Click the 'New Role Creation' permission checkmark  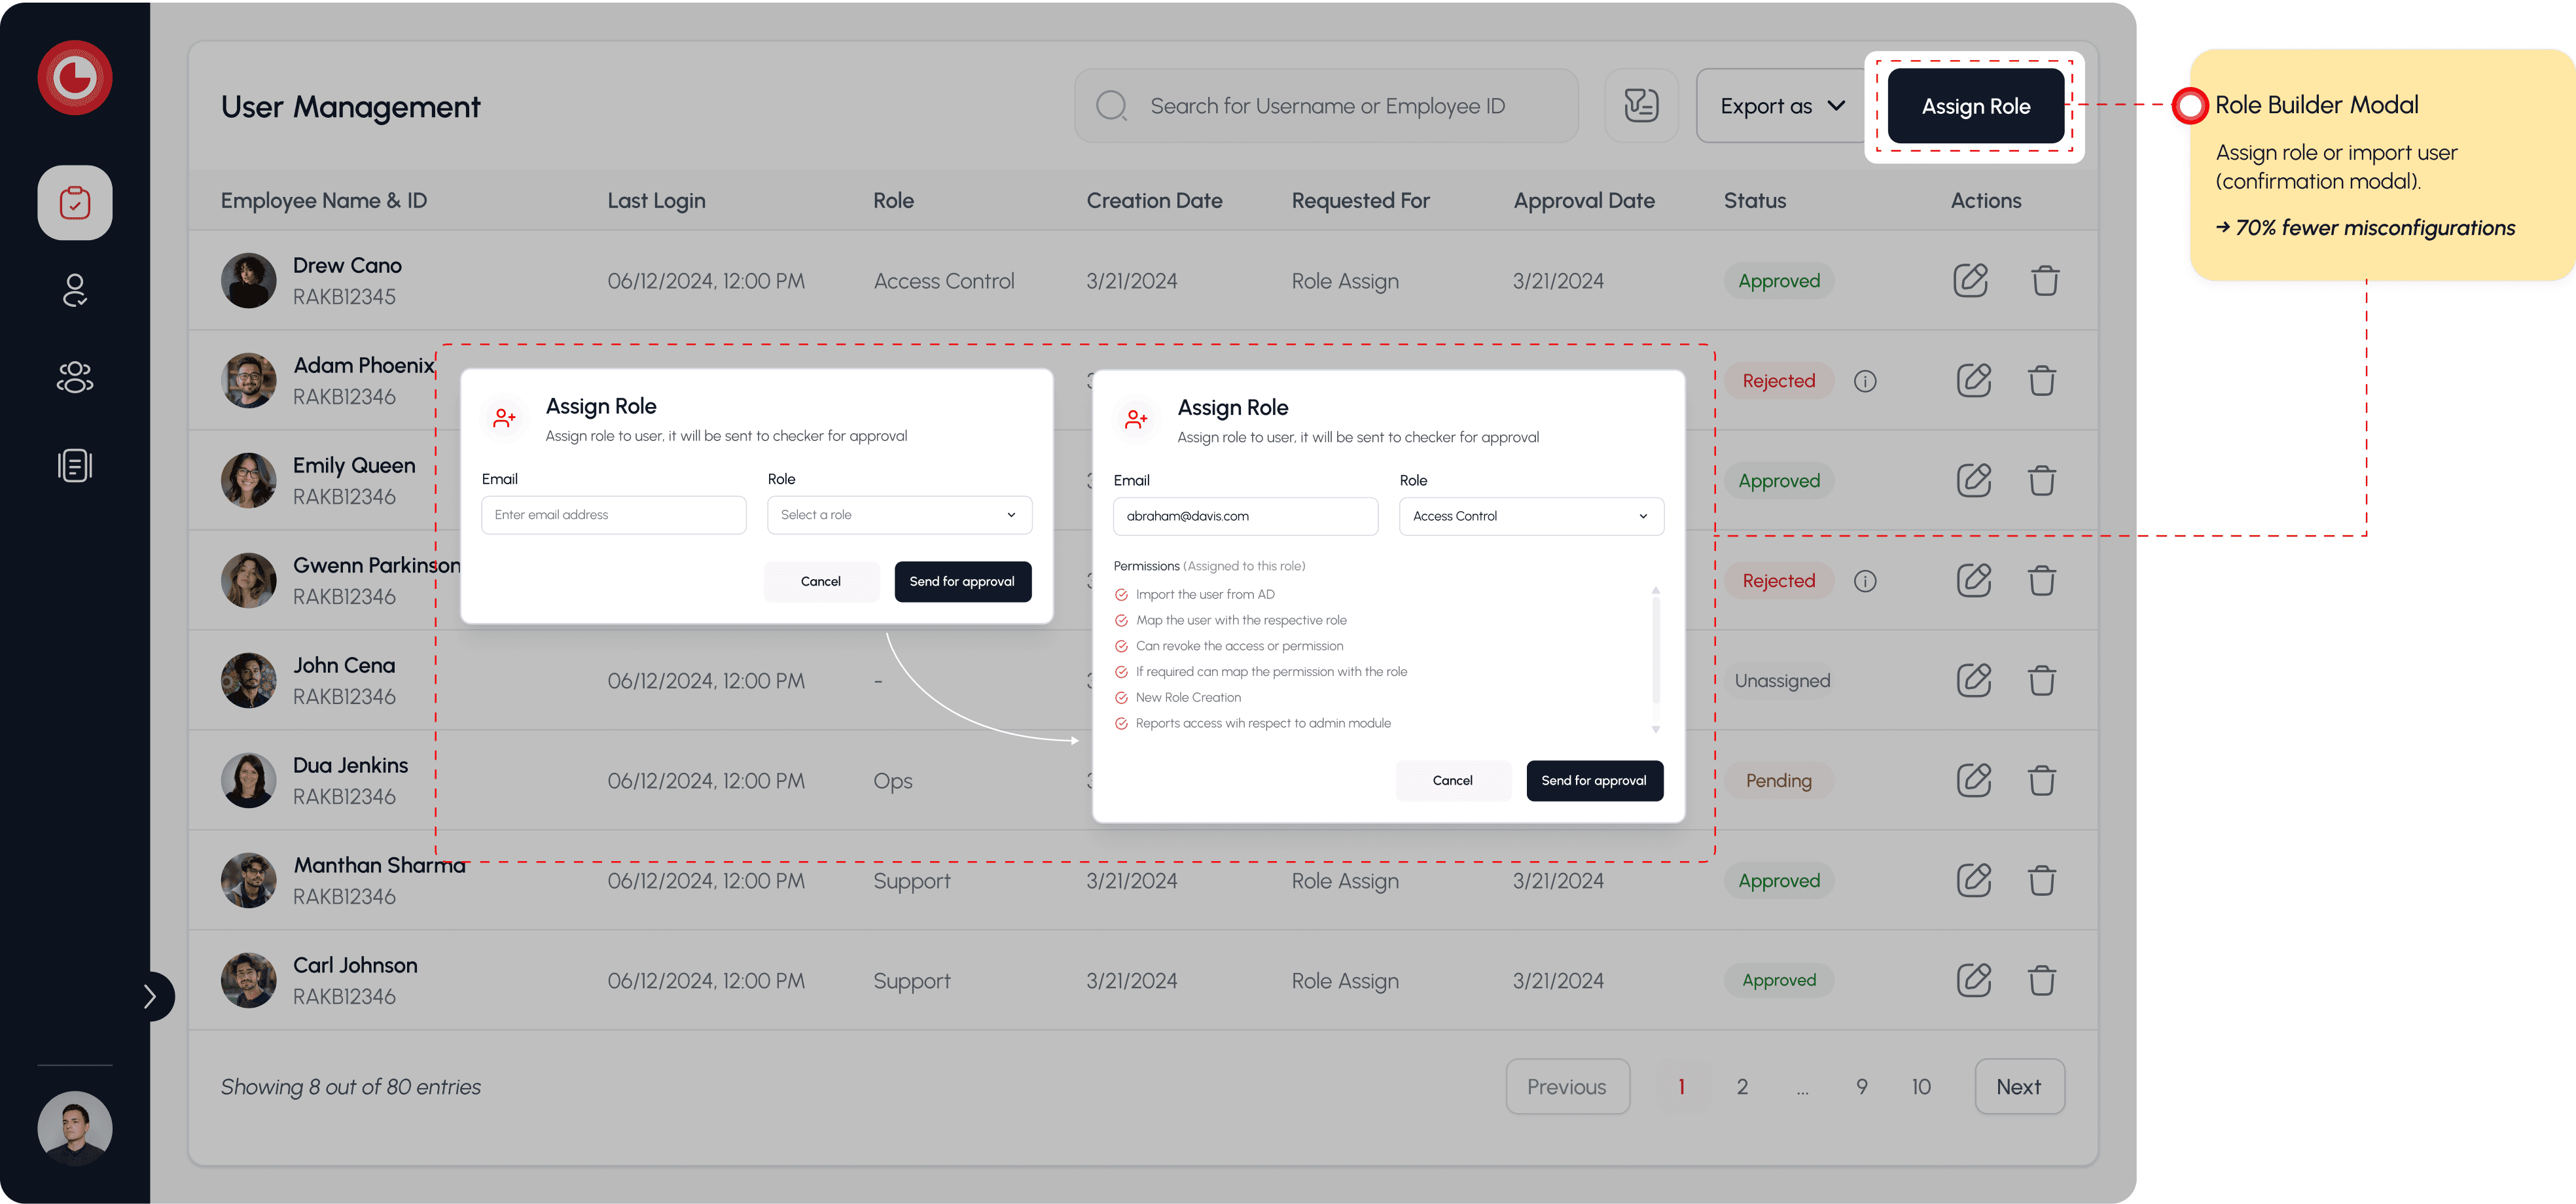click(1121, 698)
